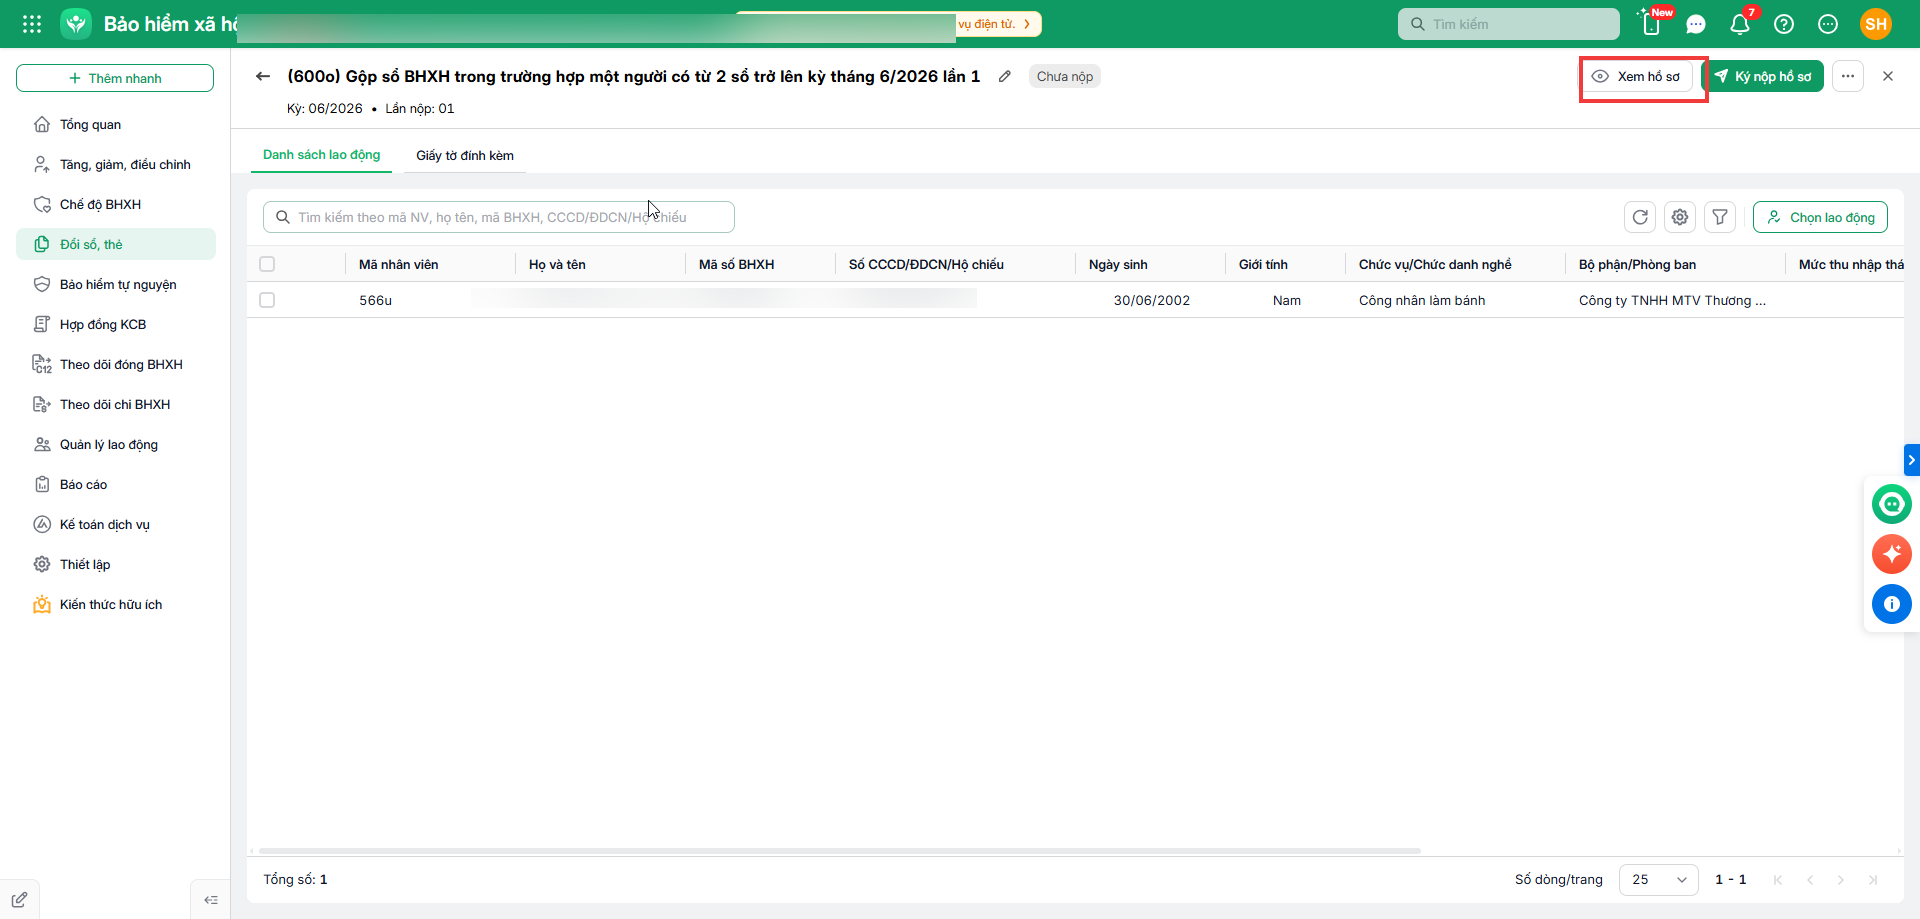Viewport: 1920px width, 919px height.
Task: Tick the checkbox for employee 566u
Action: coord(267,300)
